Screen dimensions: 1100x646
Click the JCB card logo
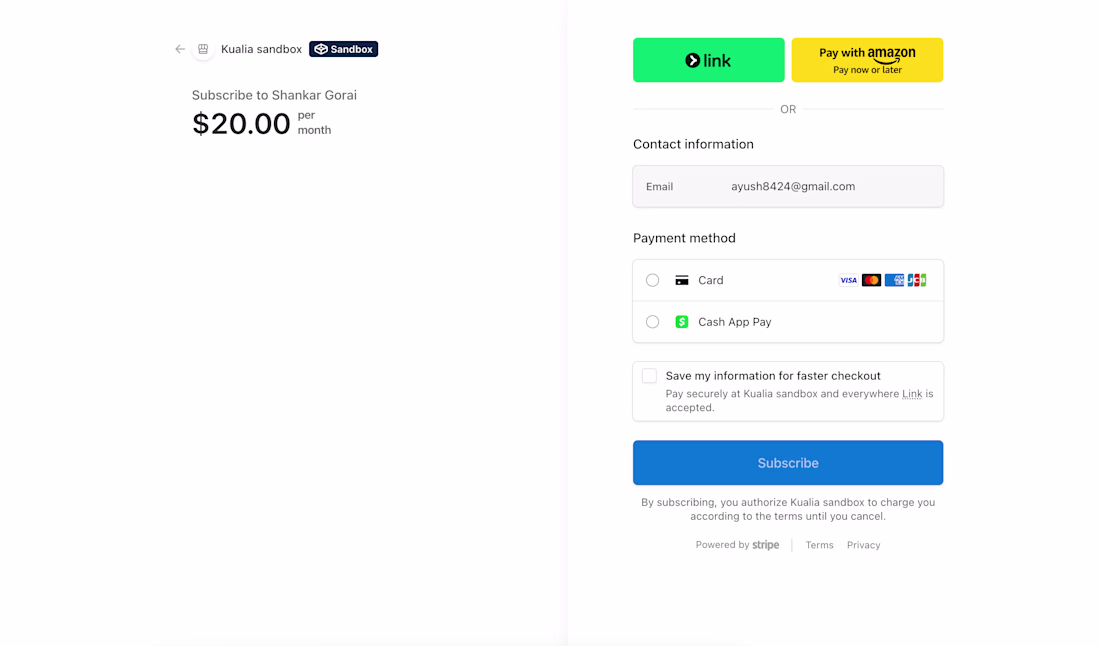[917, 281]
